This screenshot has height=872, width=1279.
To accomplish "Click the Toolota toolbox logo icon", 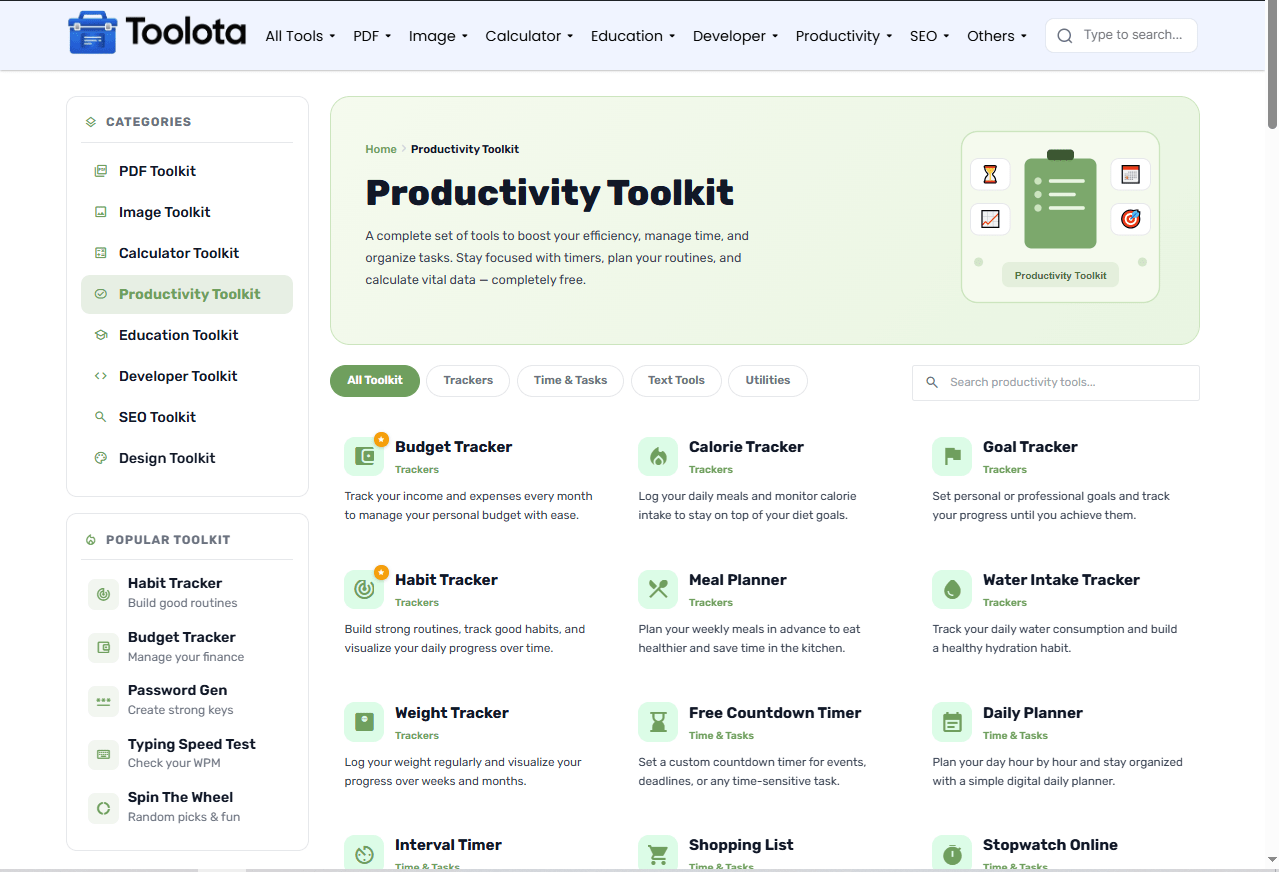I will (92, 32).
